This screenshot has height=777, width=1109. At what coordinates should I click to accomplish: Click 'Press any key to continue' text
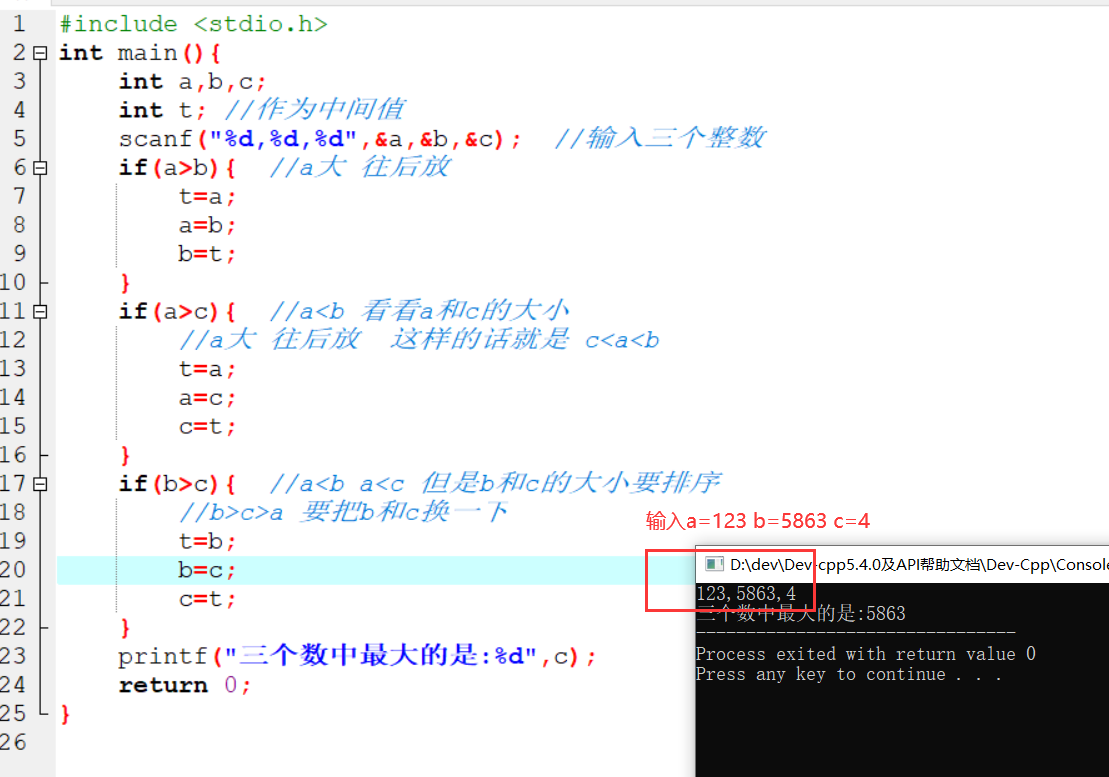point(849,674)
